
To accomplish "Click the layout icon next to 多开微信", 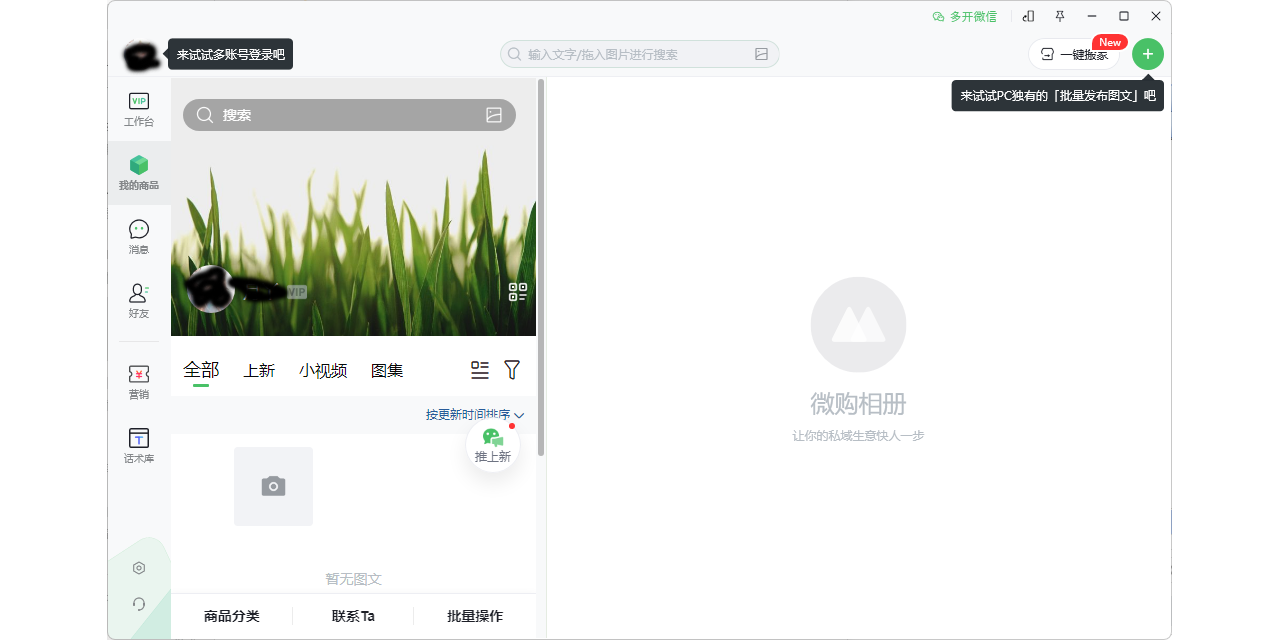I will point(1028,16).
